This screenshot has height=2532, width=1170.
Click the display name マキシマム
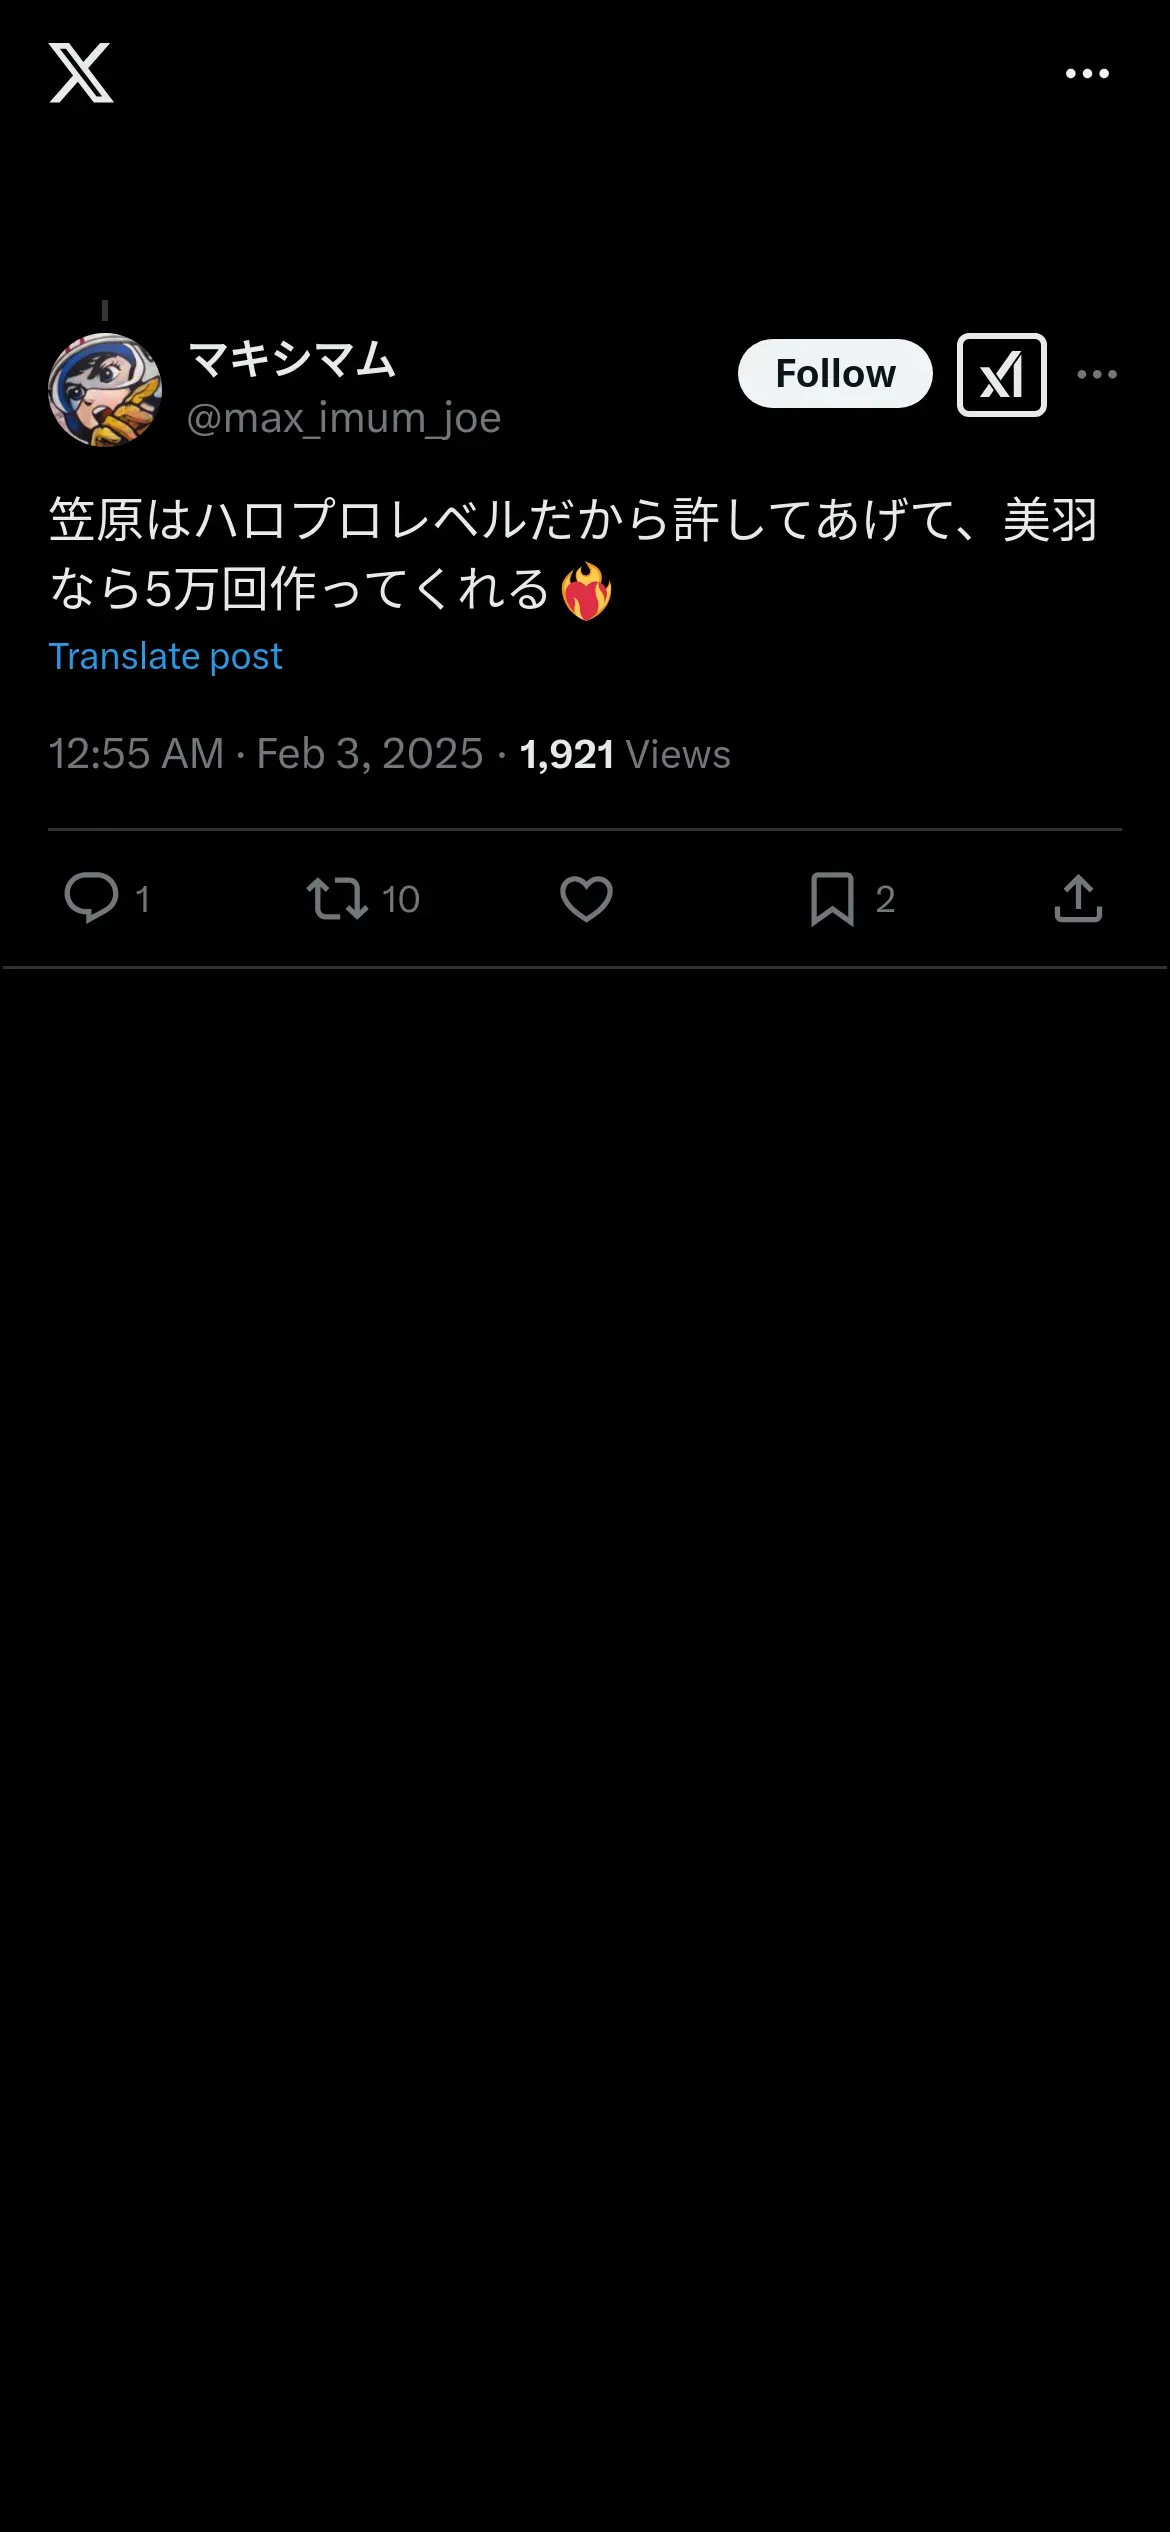(x=292, y=359)
